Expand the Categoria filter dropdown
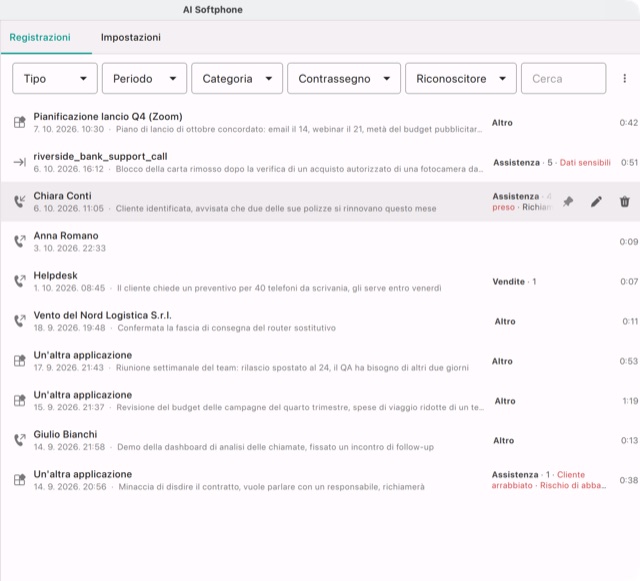Image resolution: width=640 pixels, height=581 pixels. coord(237,78)
